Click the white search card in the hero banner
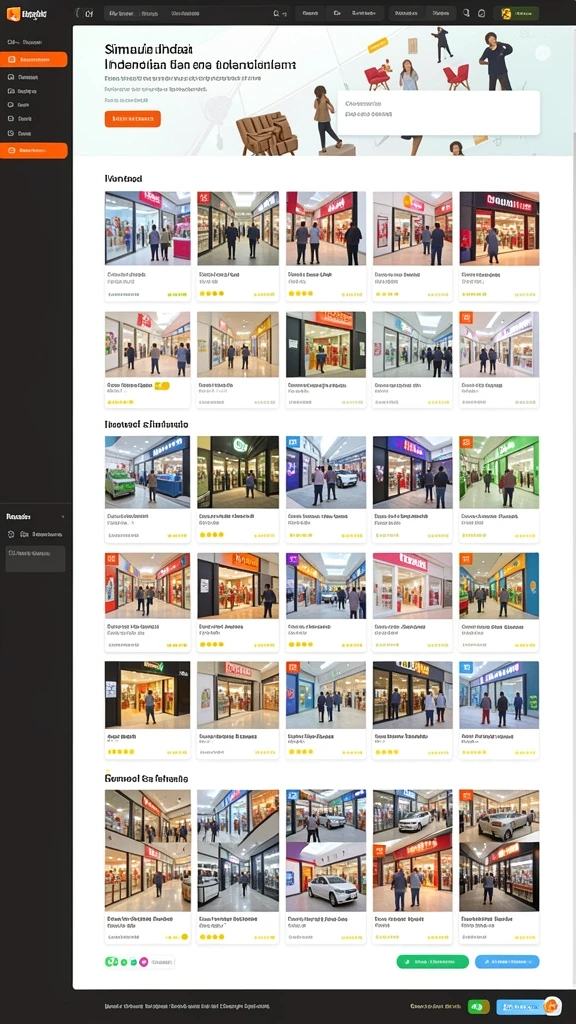Image resolution: width=576 pixels, height=1024 pixels. pos(438,113)
